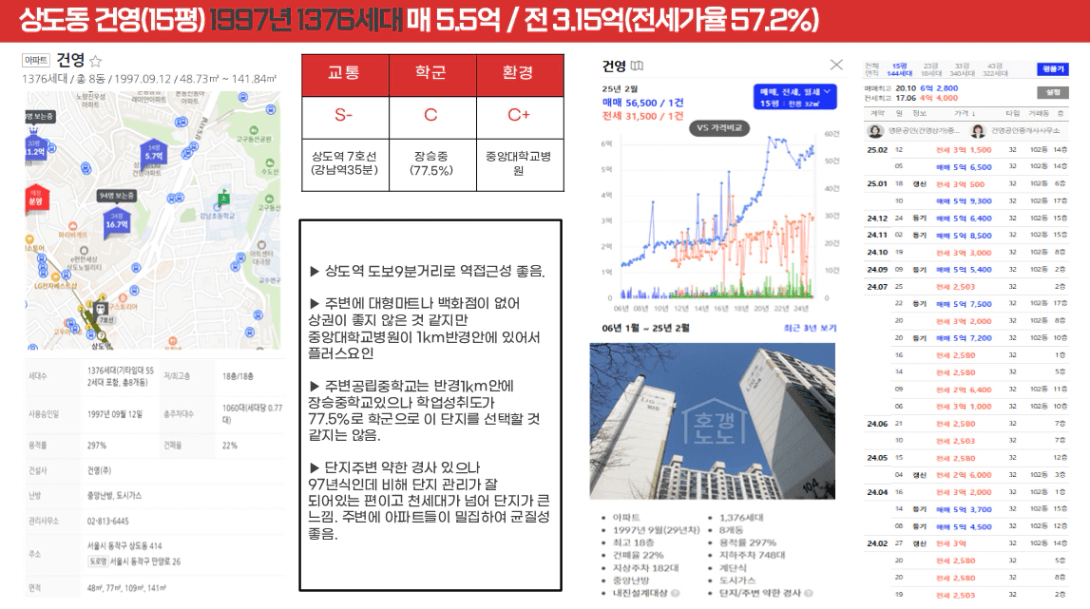Screen dimensions: 1090x609
Task: Click the blue button beside the area tabs
Action: click(1052, 69)
